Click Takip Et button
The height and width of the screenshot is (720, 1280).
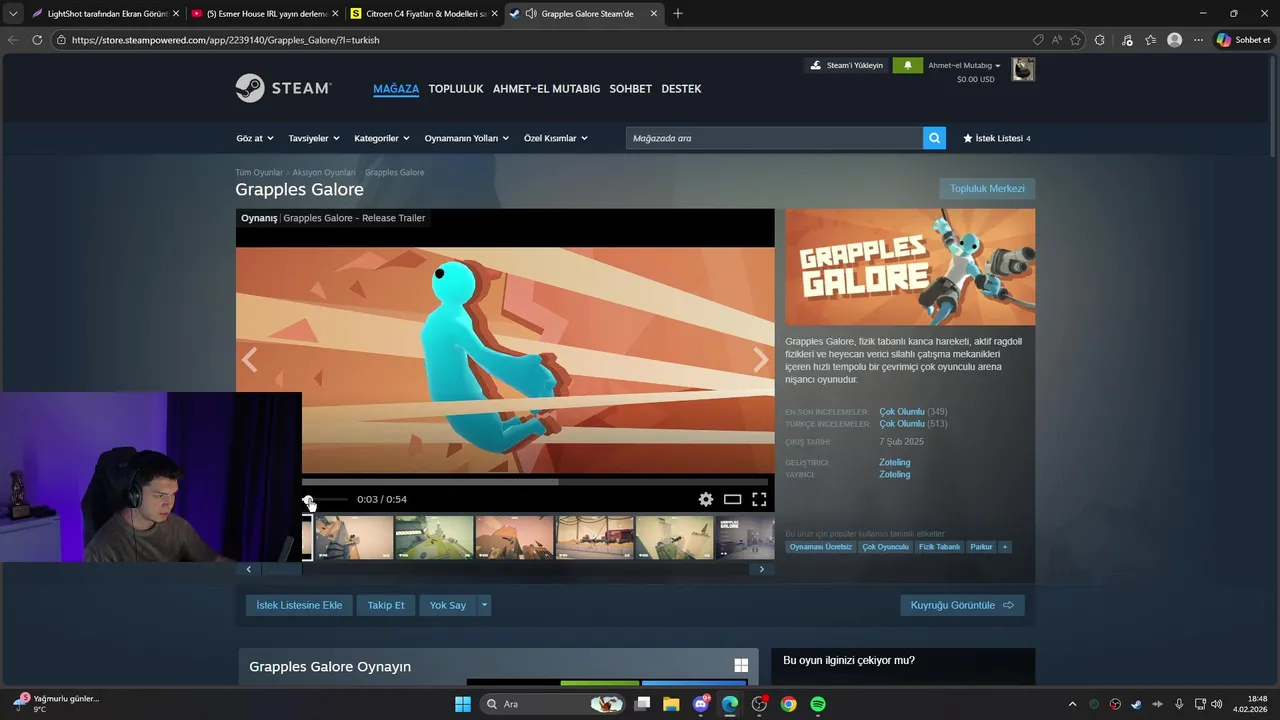[386, 605]
